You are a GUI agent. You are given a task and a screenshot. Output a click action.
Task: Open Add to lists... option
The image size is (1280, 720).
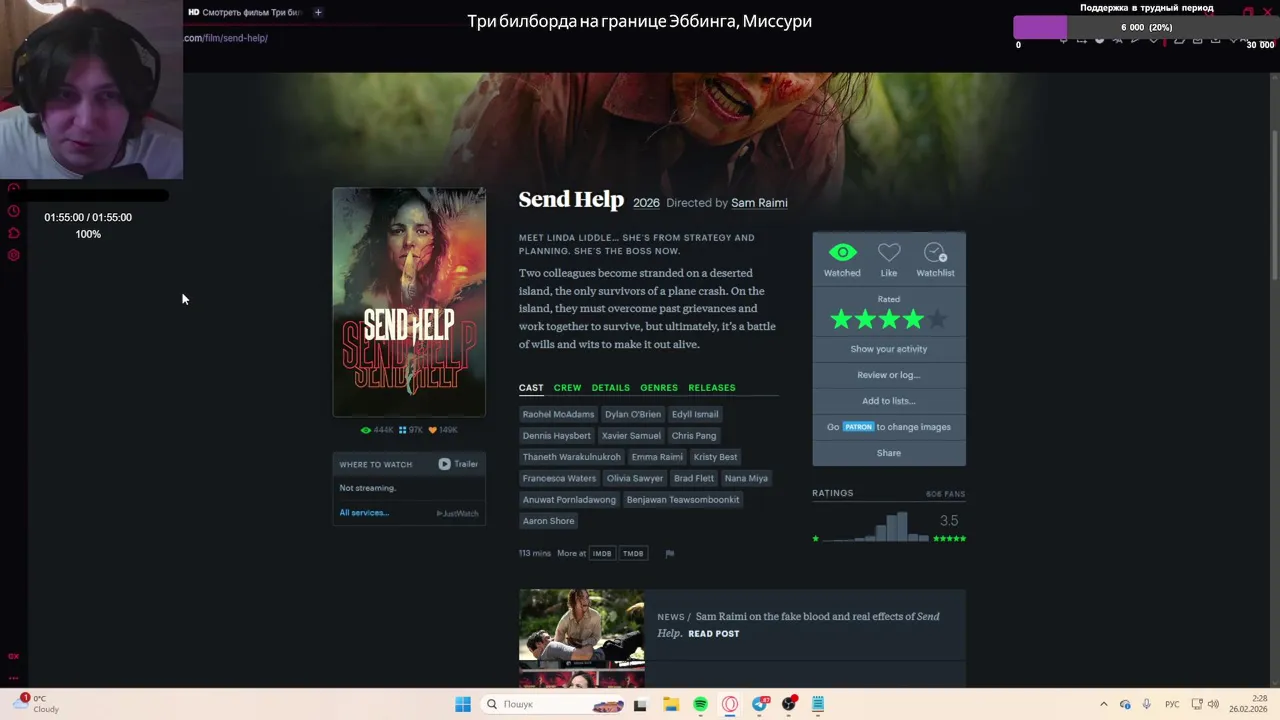pyautogui.click(x=889, y=401)
